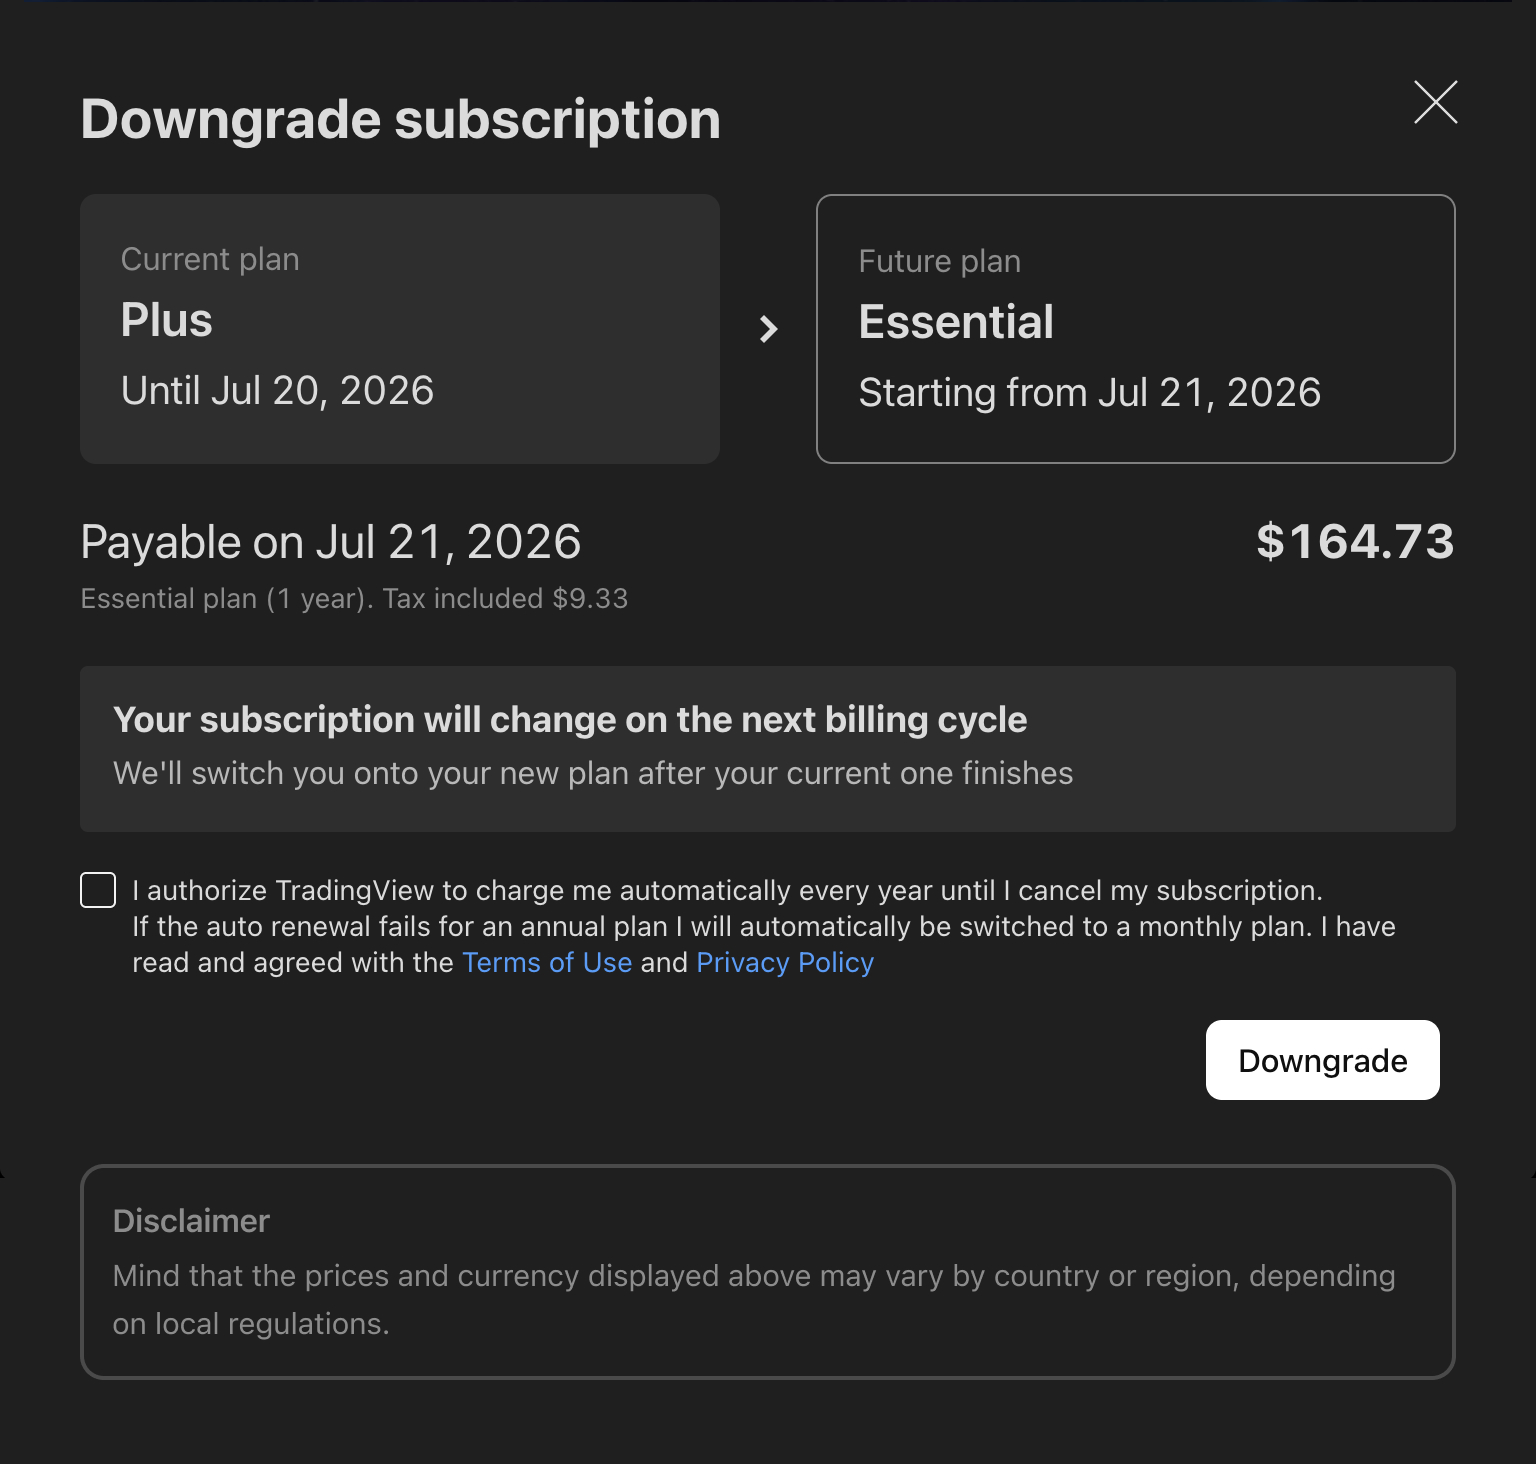
Task: Click the Plus plan name
Action: coord(166,320)
